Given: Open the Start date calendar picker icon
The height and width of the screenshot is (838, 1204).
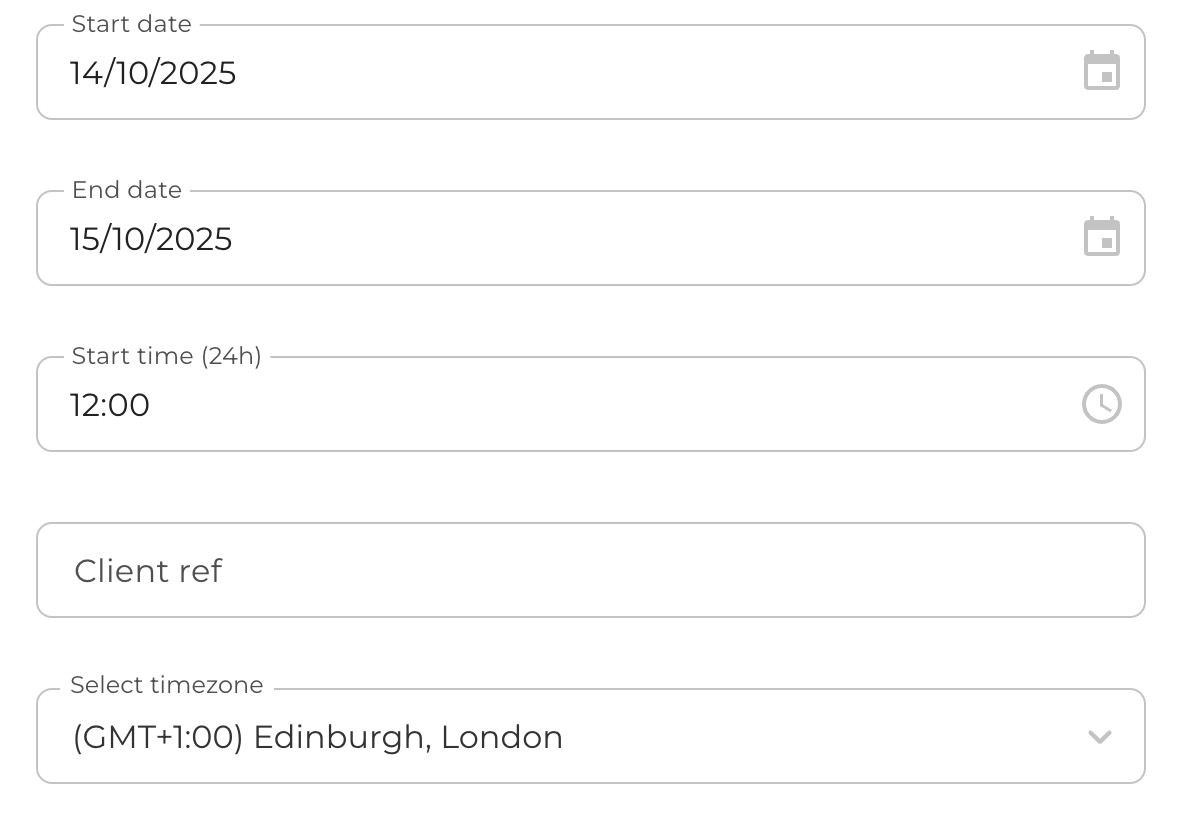Looking at the screenshot, I should point(1101,72).
